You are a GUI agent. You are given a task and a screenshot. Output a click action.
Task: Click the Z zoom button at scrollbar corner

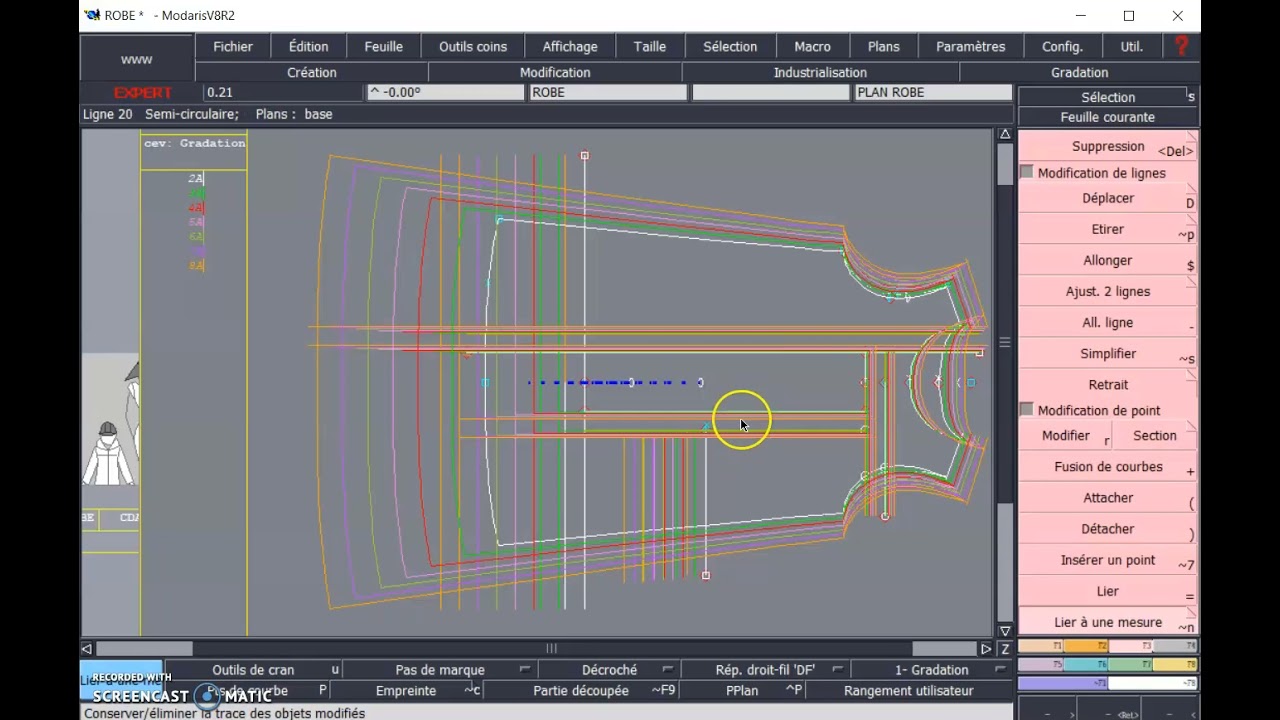[x=1005, y=649]
